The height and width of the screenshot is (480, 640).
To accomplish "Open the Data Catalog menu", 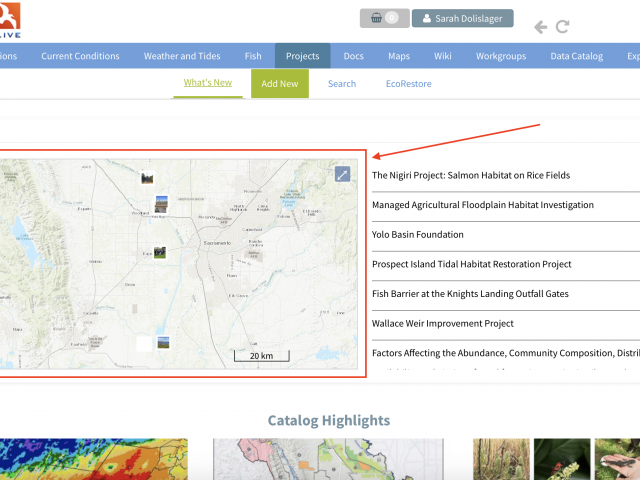I will tap(576, 56).
